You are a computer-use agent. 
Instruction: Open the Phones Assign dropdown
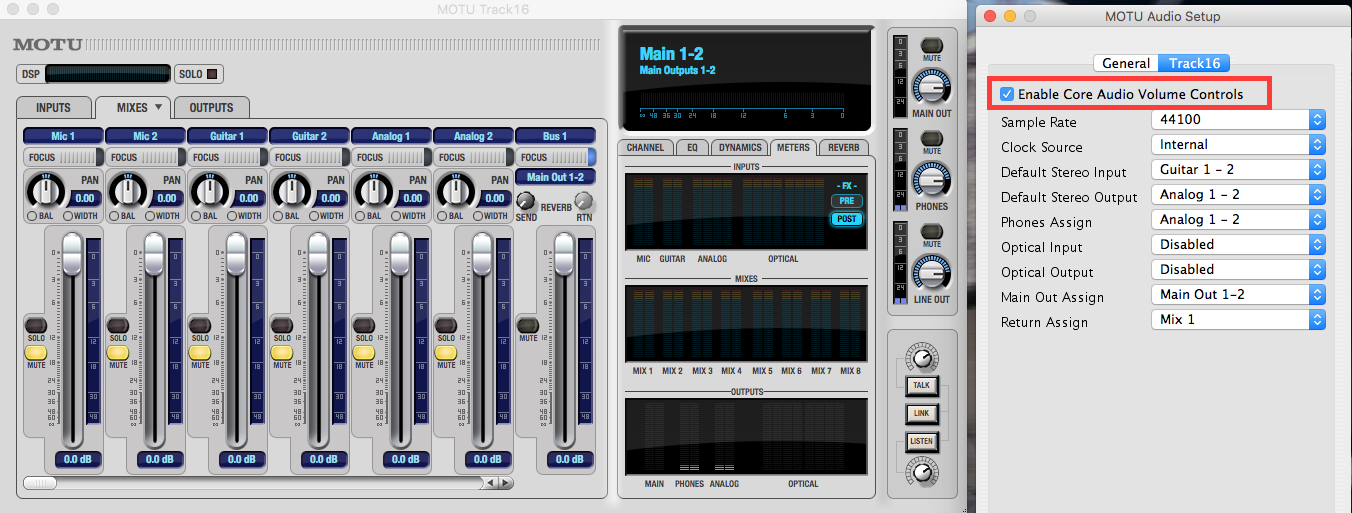(x=1238, y=220)
